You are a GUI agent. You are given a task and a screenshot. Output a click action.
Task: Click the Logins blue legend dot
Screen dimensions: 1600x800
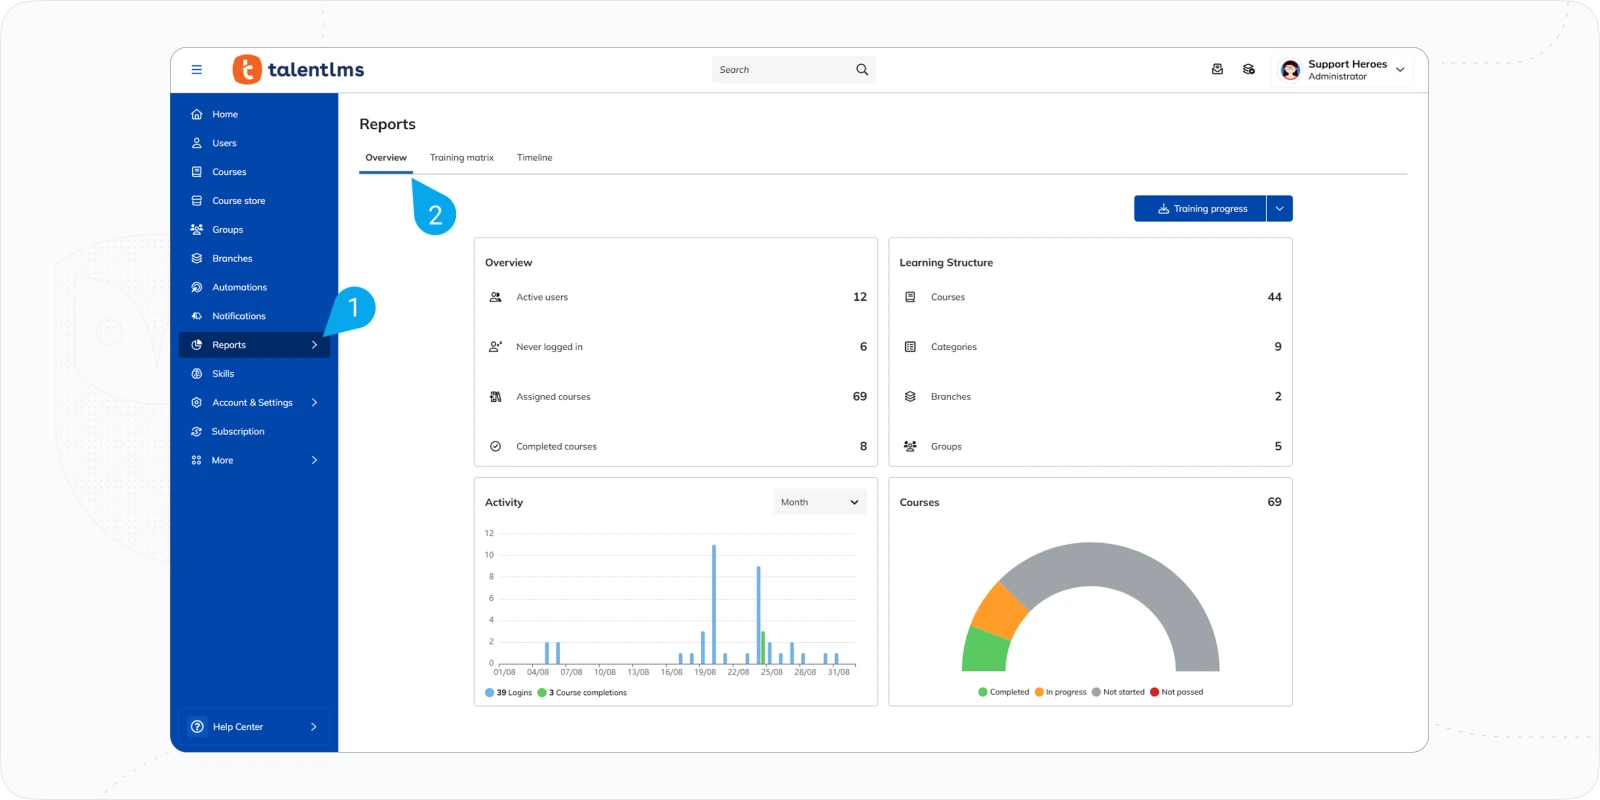click(490, 693)
